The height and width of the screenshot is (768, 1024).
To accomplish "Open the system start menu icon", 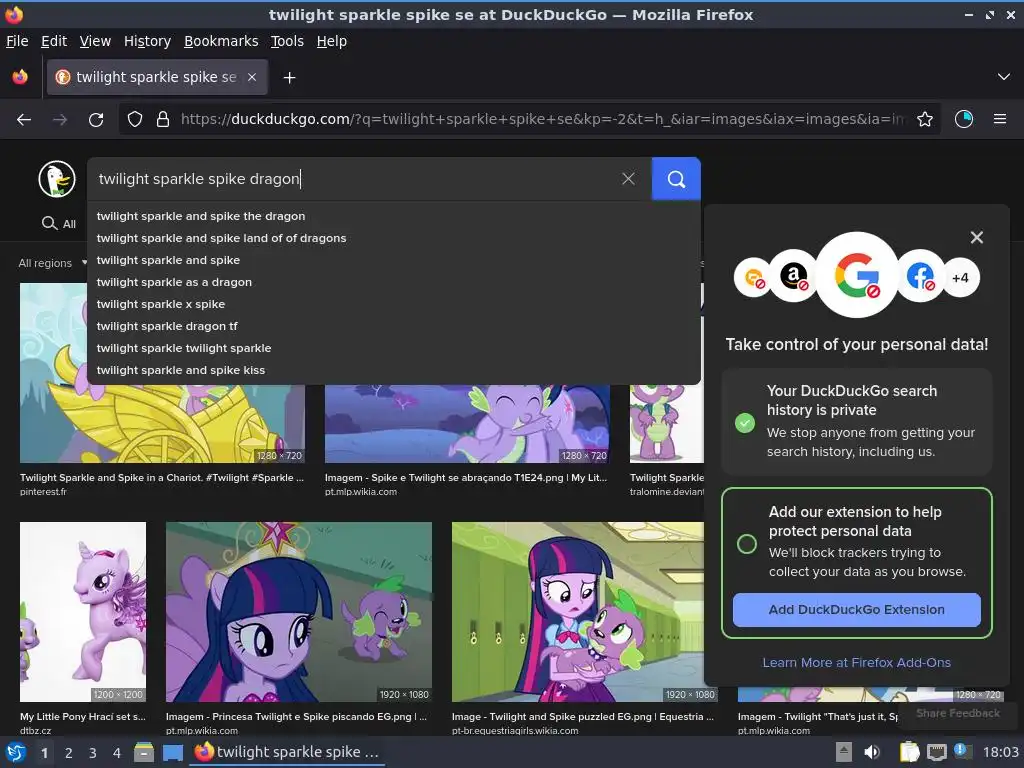I will 16,753.
